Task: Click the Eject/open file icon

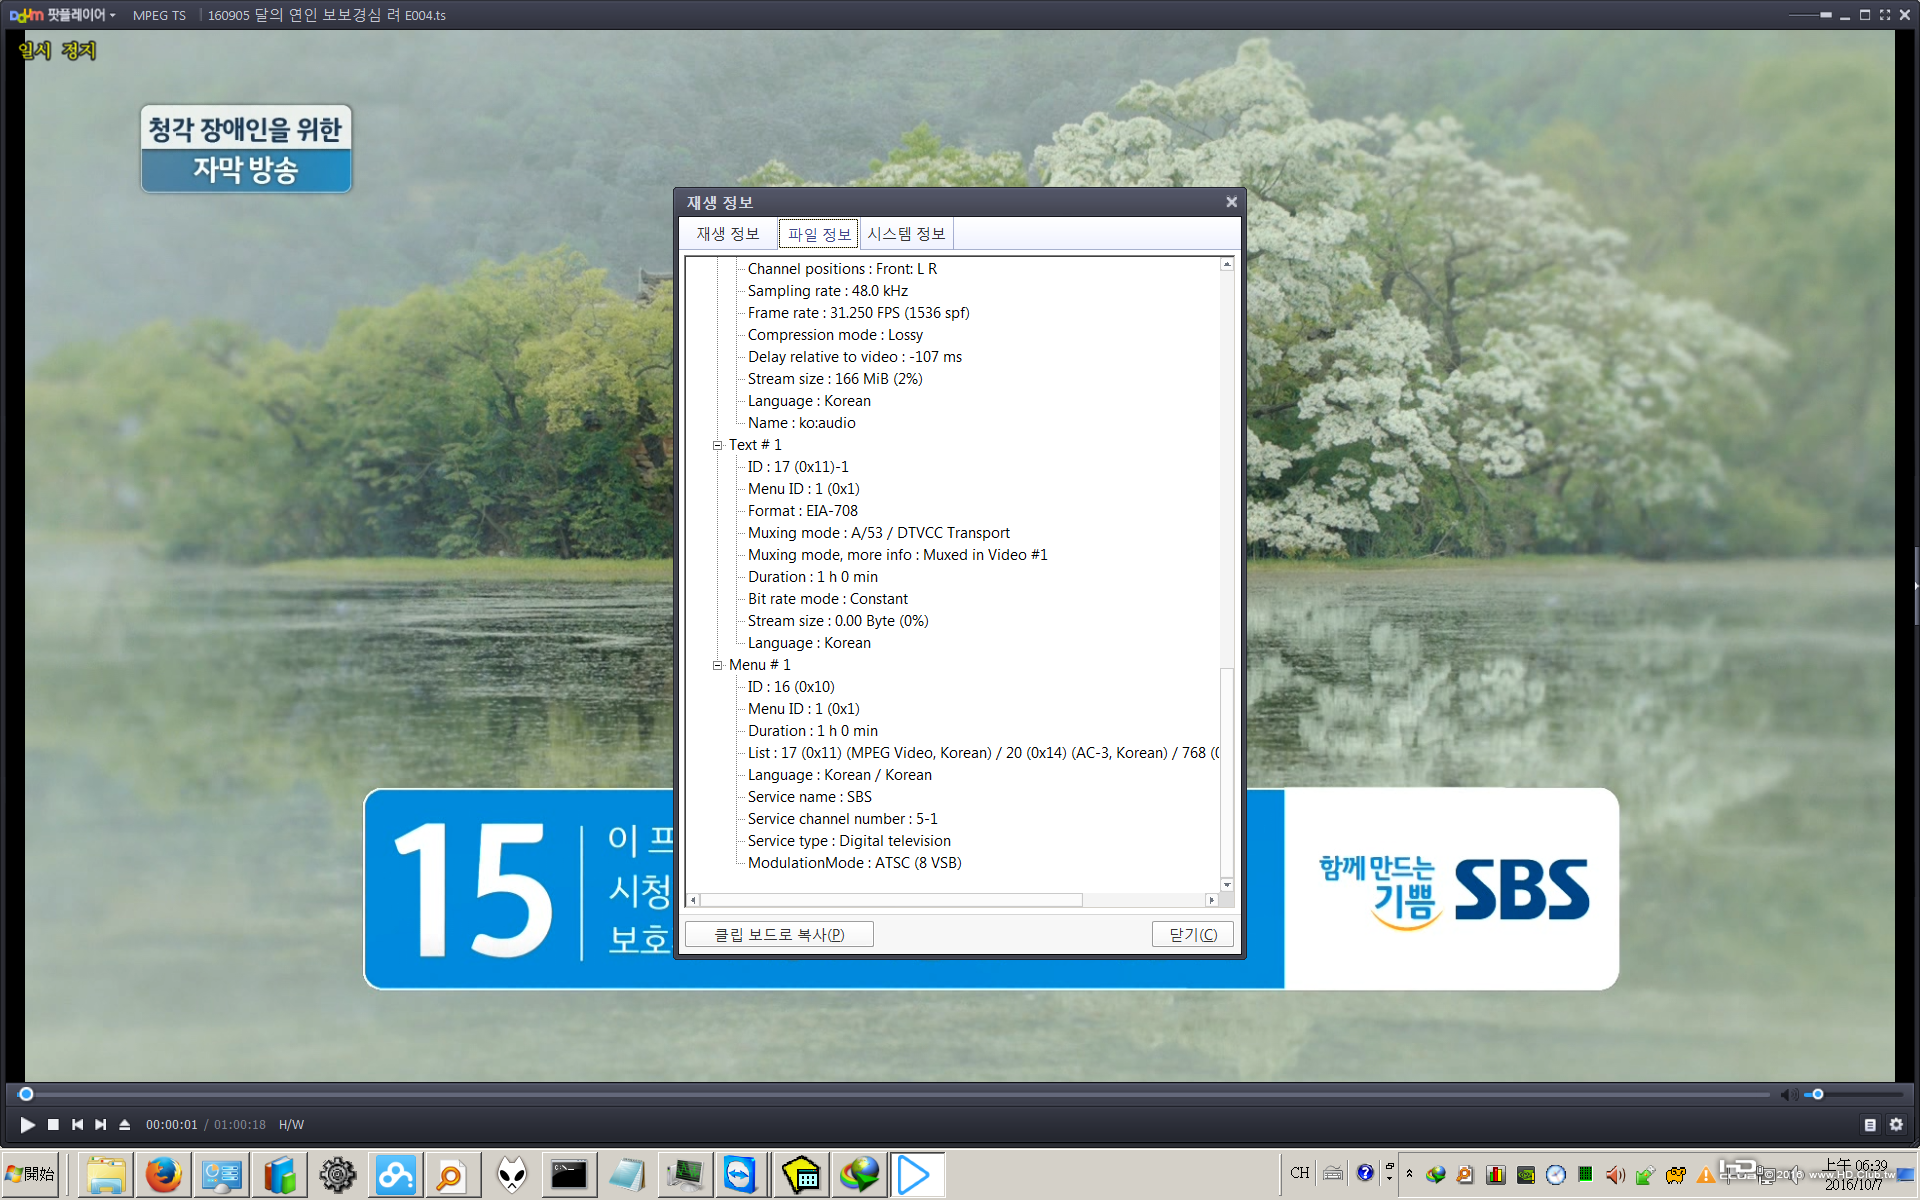Action: (x=124, y=1124)
